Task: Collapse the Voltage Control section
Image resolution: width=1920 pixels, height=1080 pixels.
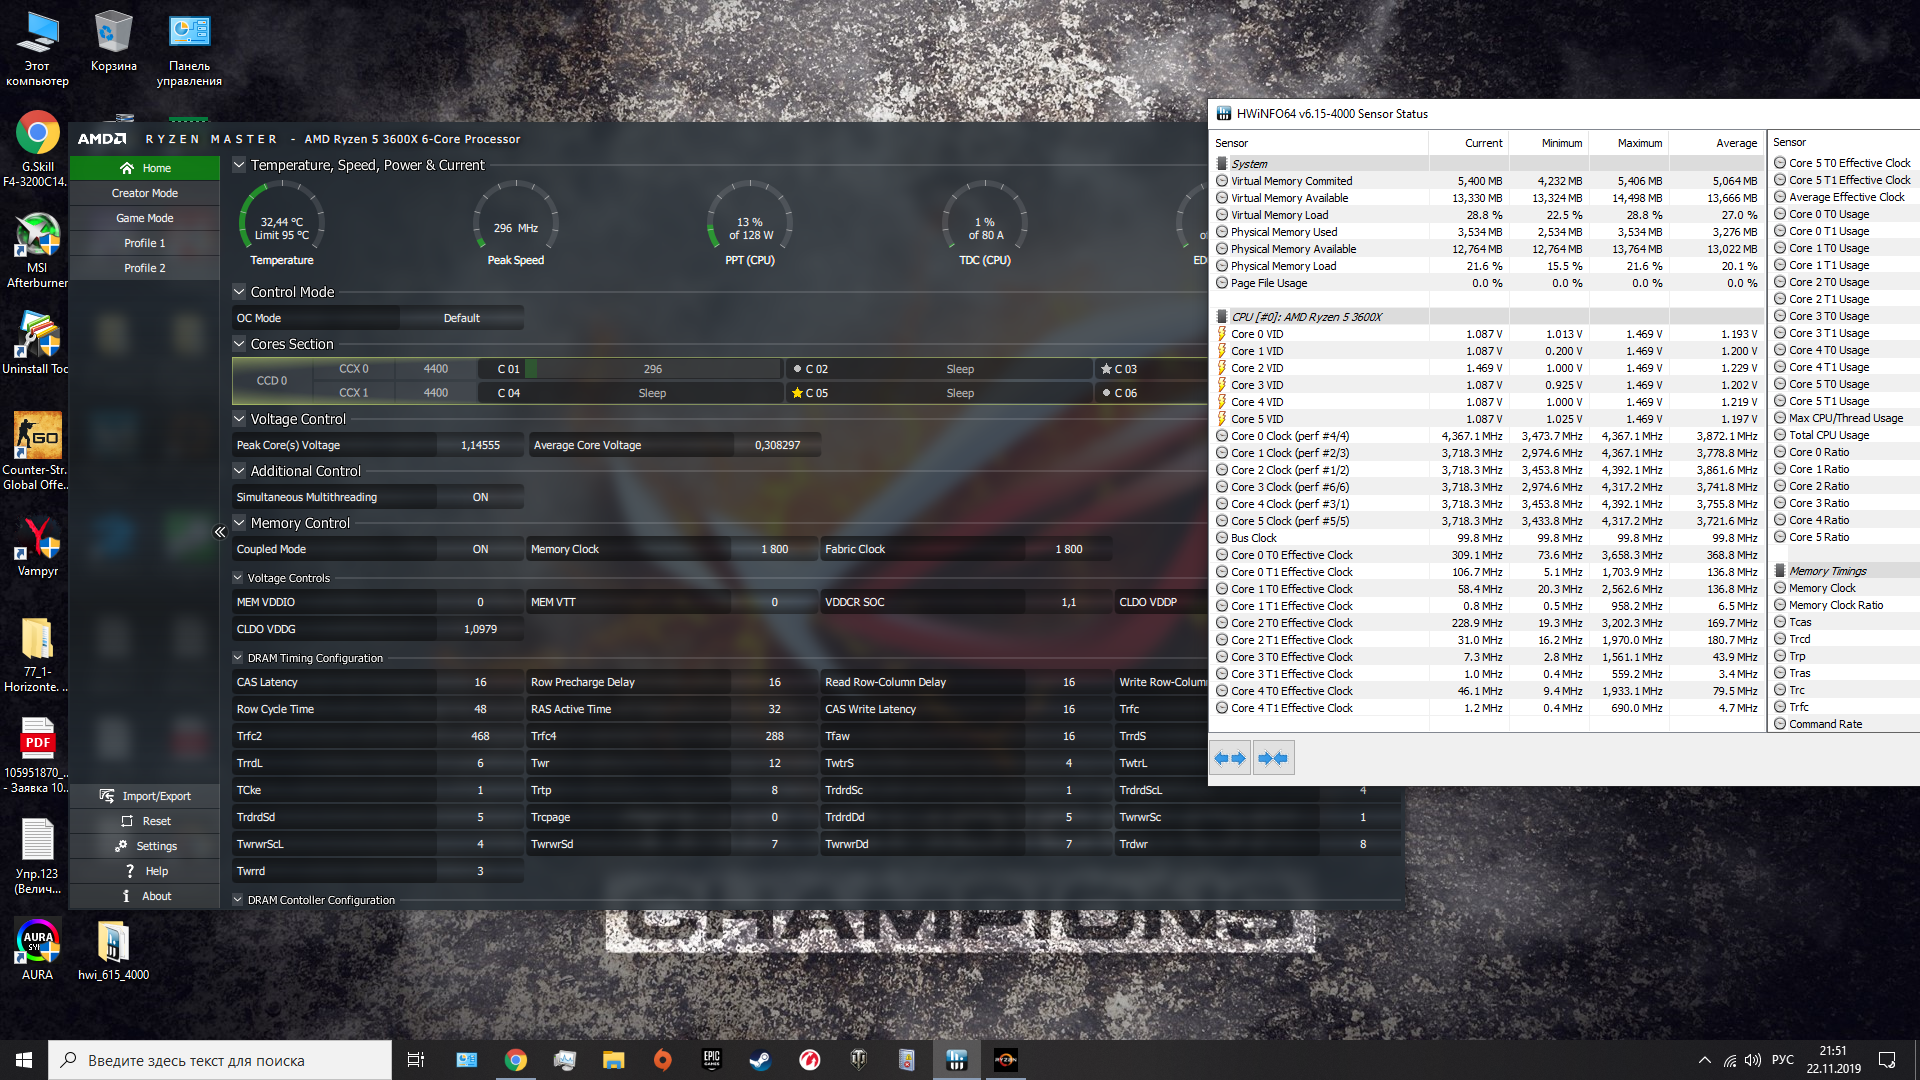Action: click(239, 419)
